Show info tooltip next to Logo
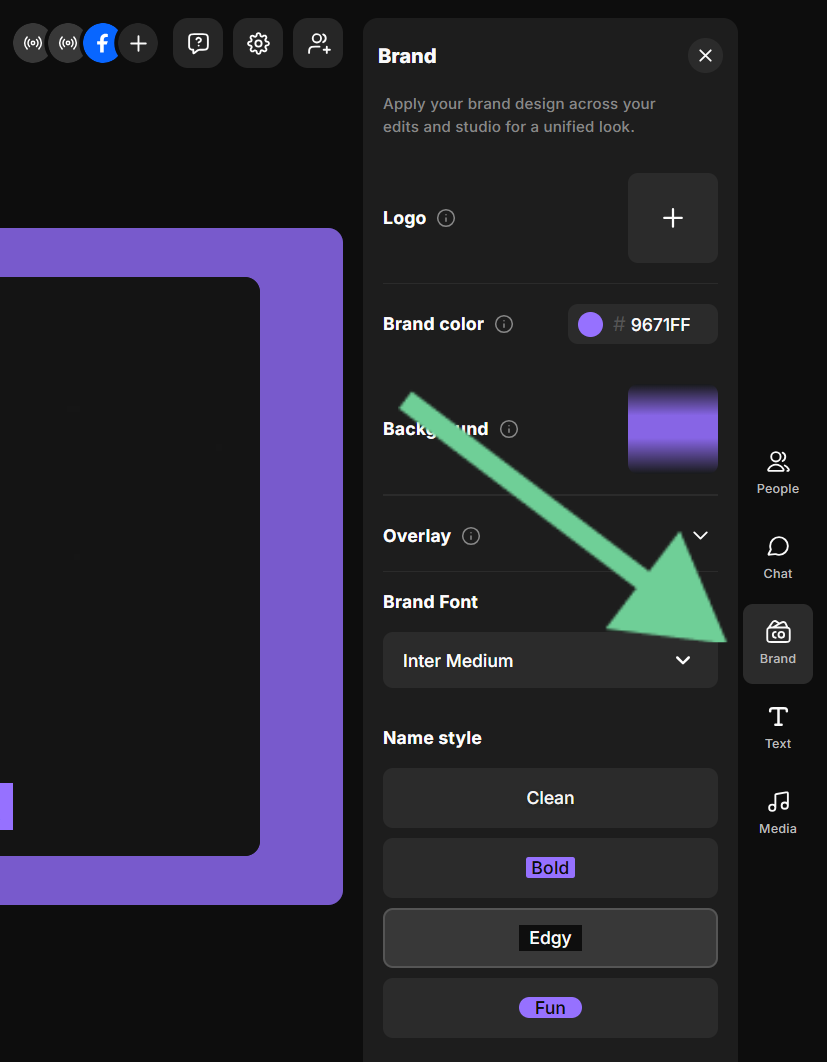 click(446, 218)
